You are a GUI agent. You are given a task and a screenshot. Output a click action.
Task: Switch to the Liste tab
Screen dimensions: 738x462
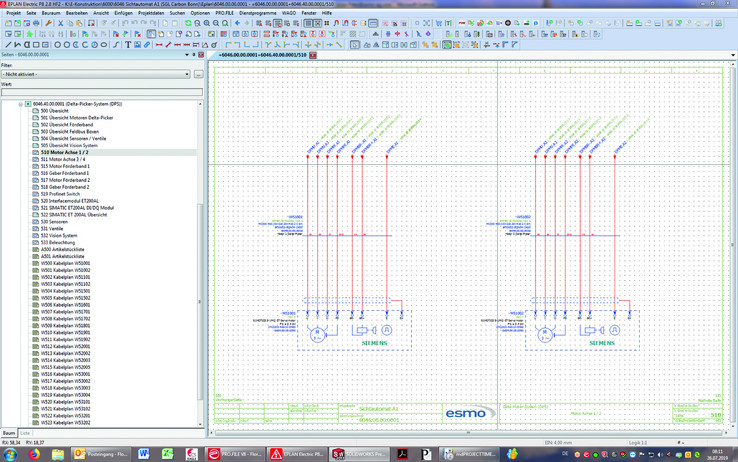coord(25,433)
